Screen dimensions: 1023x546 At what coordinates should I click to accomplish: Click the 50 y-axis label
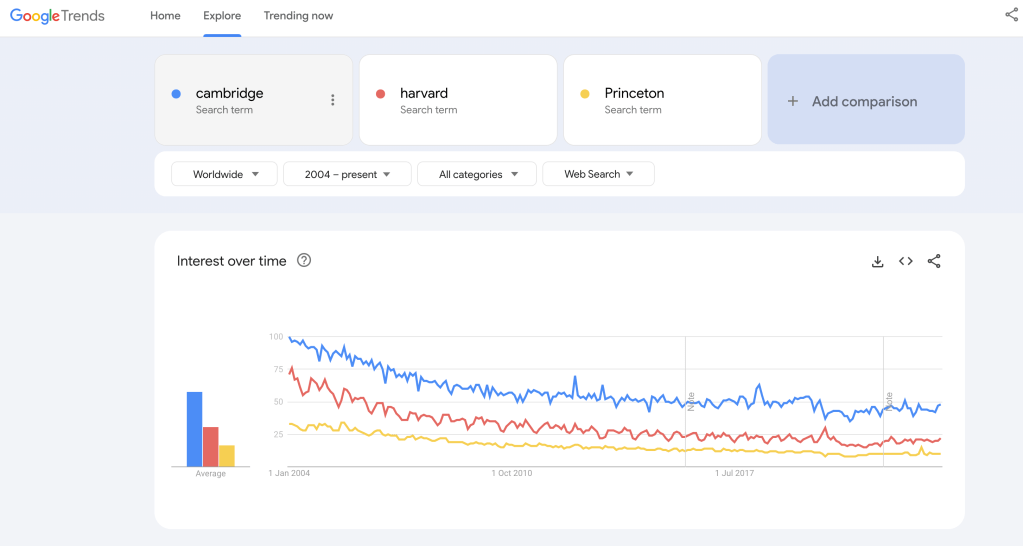click(279, 402)
